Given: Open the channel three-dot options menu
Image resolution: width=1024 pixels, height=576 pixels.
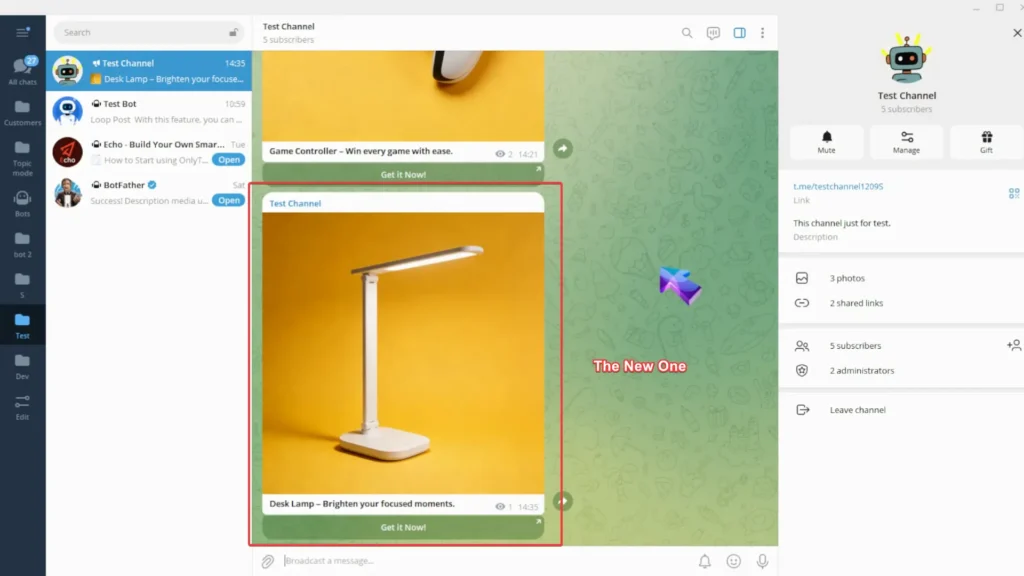Looking at the screenshot, I should pyautogui.click(x=763, y=31).
